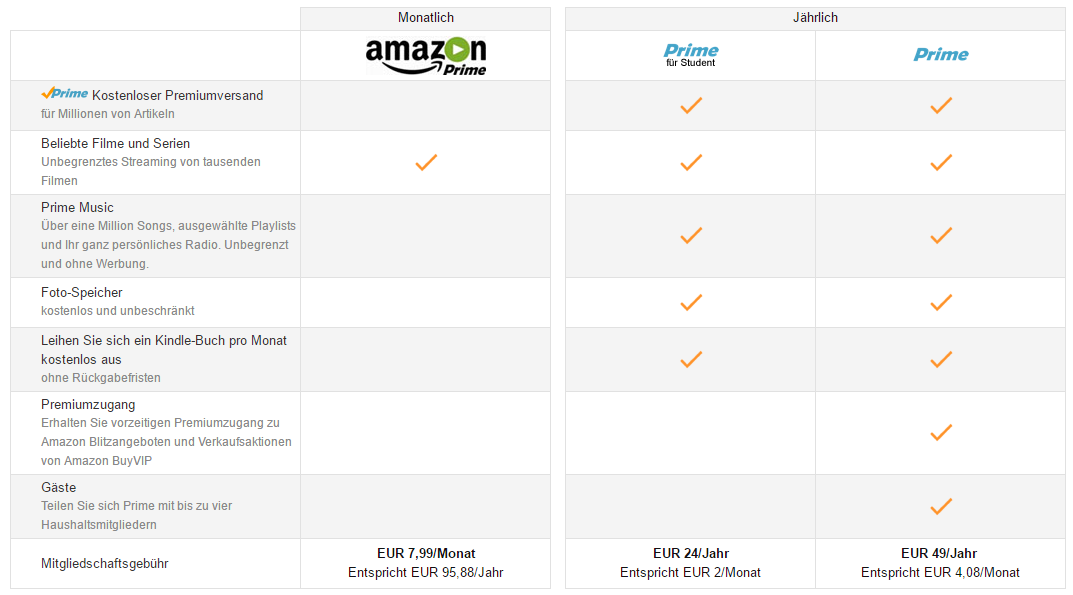Select the Jährlich column header
1073x595 pixels.
pos(815,18)
